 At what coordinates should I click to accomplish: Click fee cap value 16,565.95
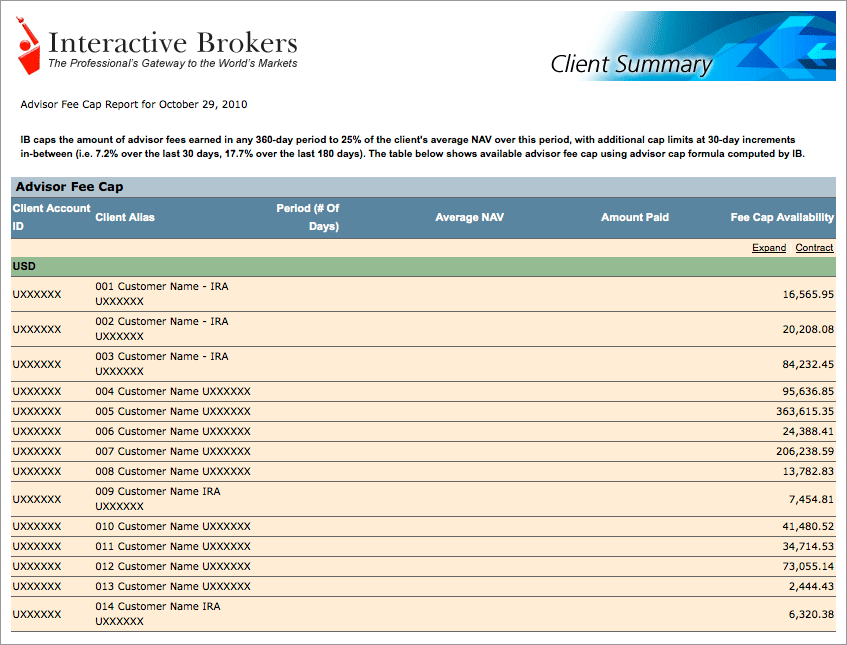pos(808,294)
